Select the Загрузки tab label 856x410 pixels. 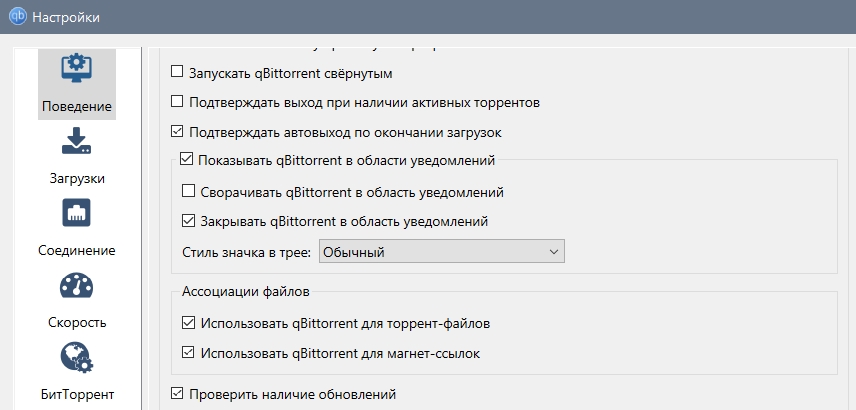76,179
